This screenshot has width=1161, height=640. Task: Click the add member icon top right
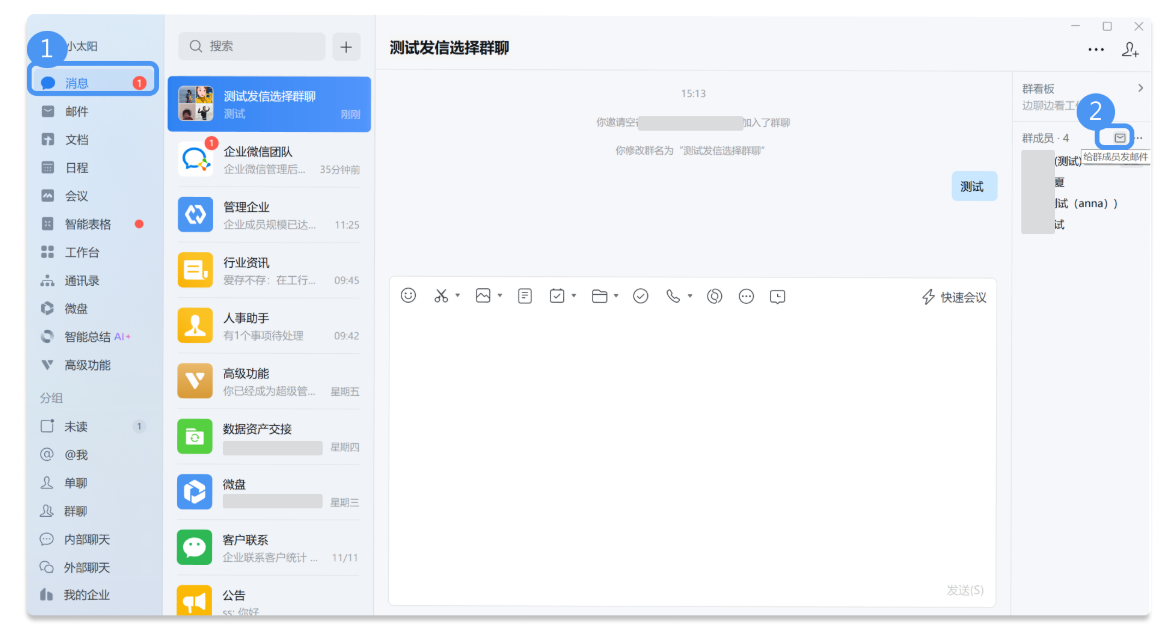(x=1130, y=48)
